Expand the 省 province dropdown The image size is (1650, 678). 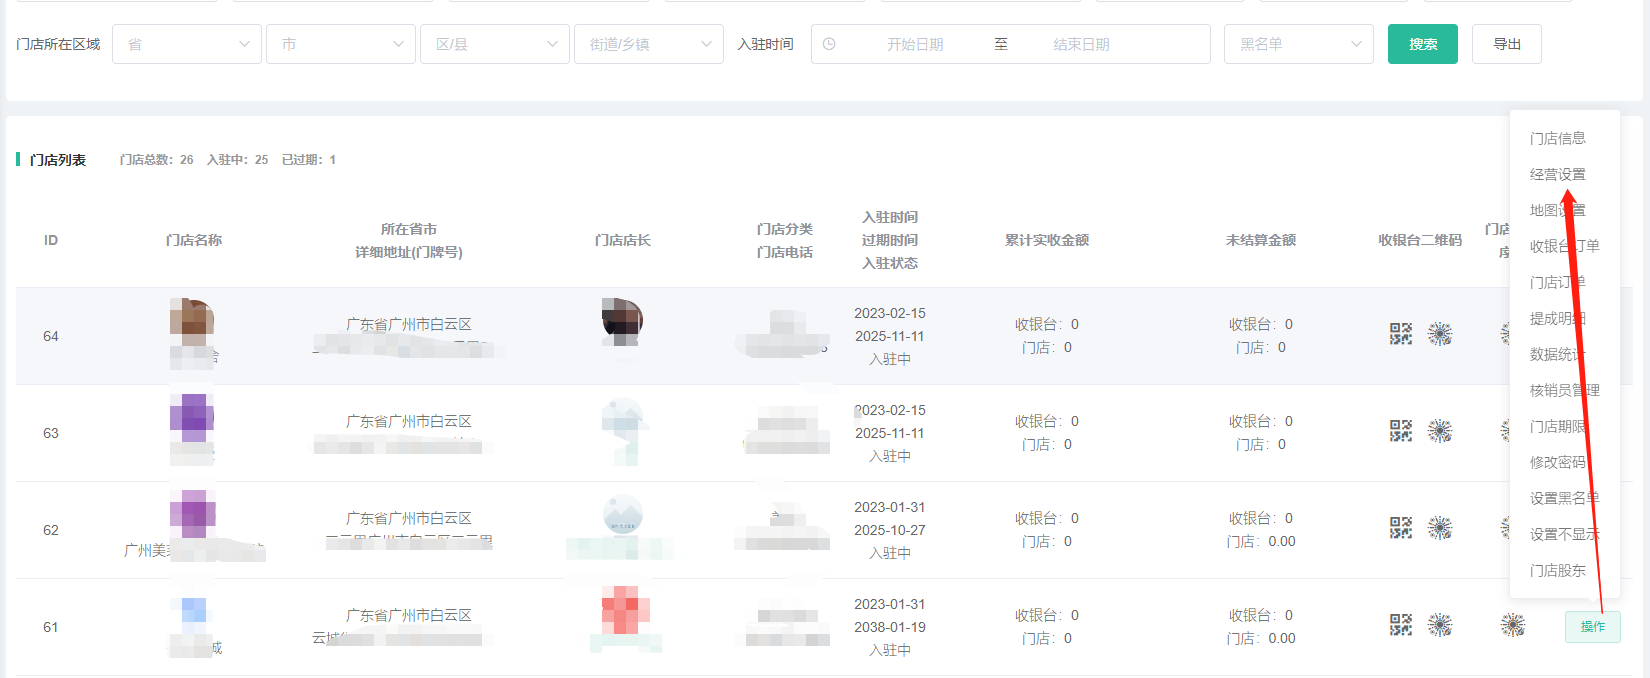pos(187,44)
